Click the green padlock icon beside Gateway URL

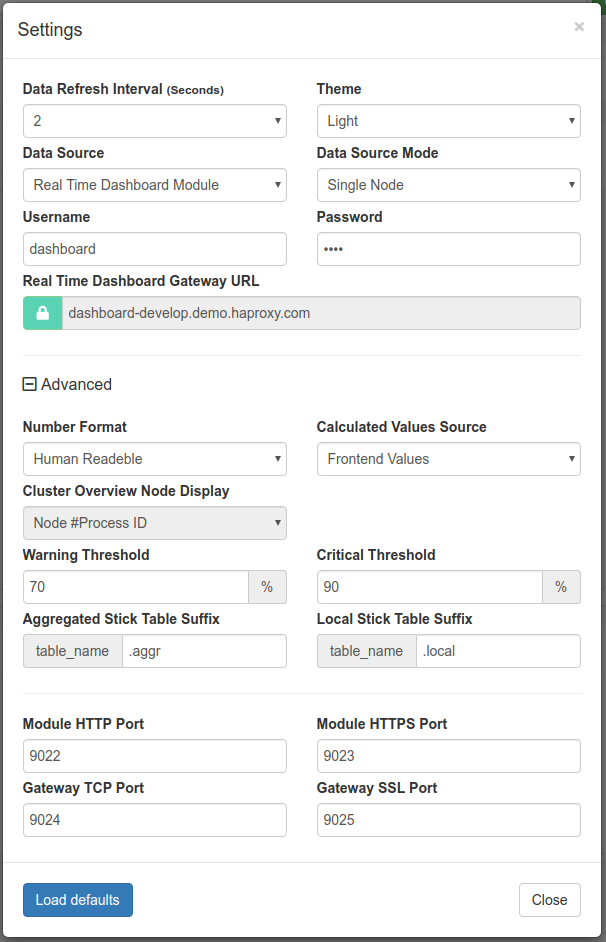tap(41, 313)
